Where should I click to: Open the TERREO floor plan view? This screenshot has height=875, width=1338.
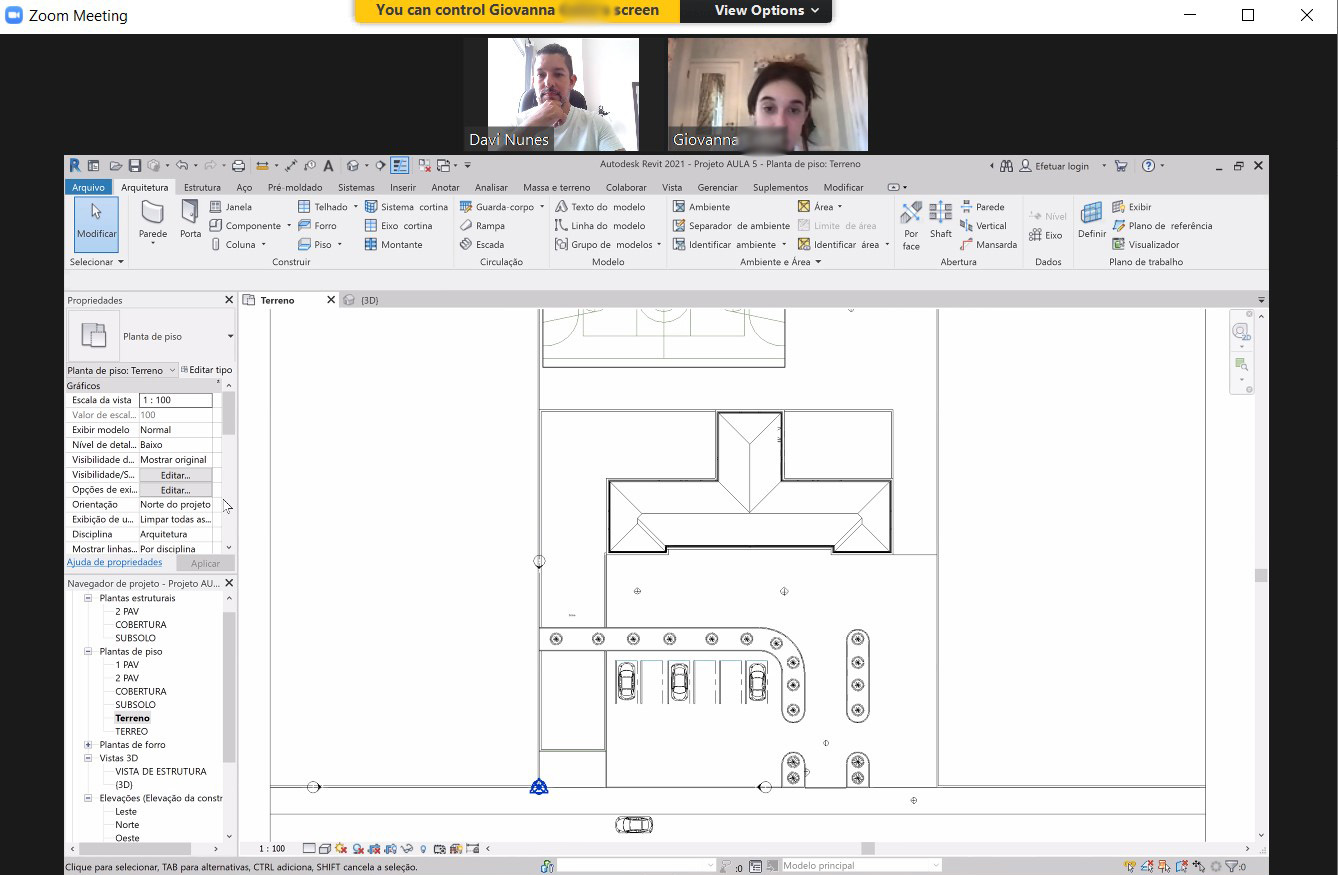(x=131, y=732)
